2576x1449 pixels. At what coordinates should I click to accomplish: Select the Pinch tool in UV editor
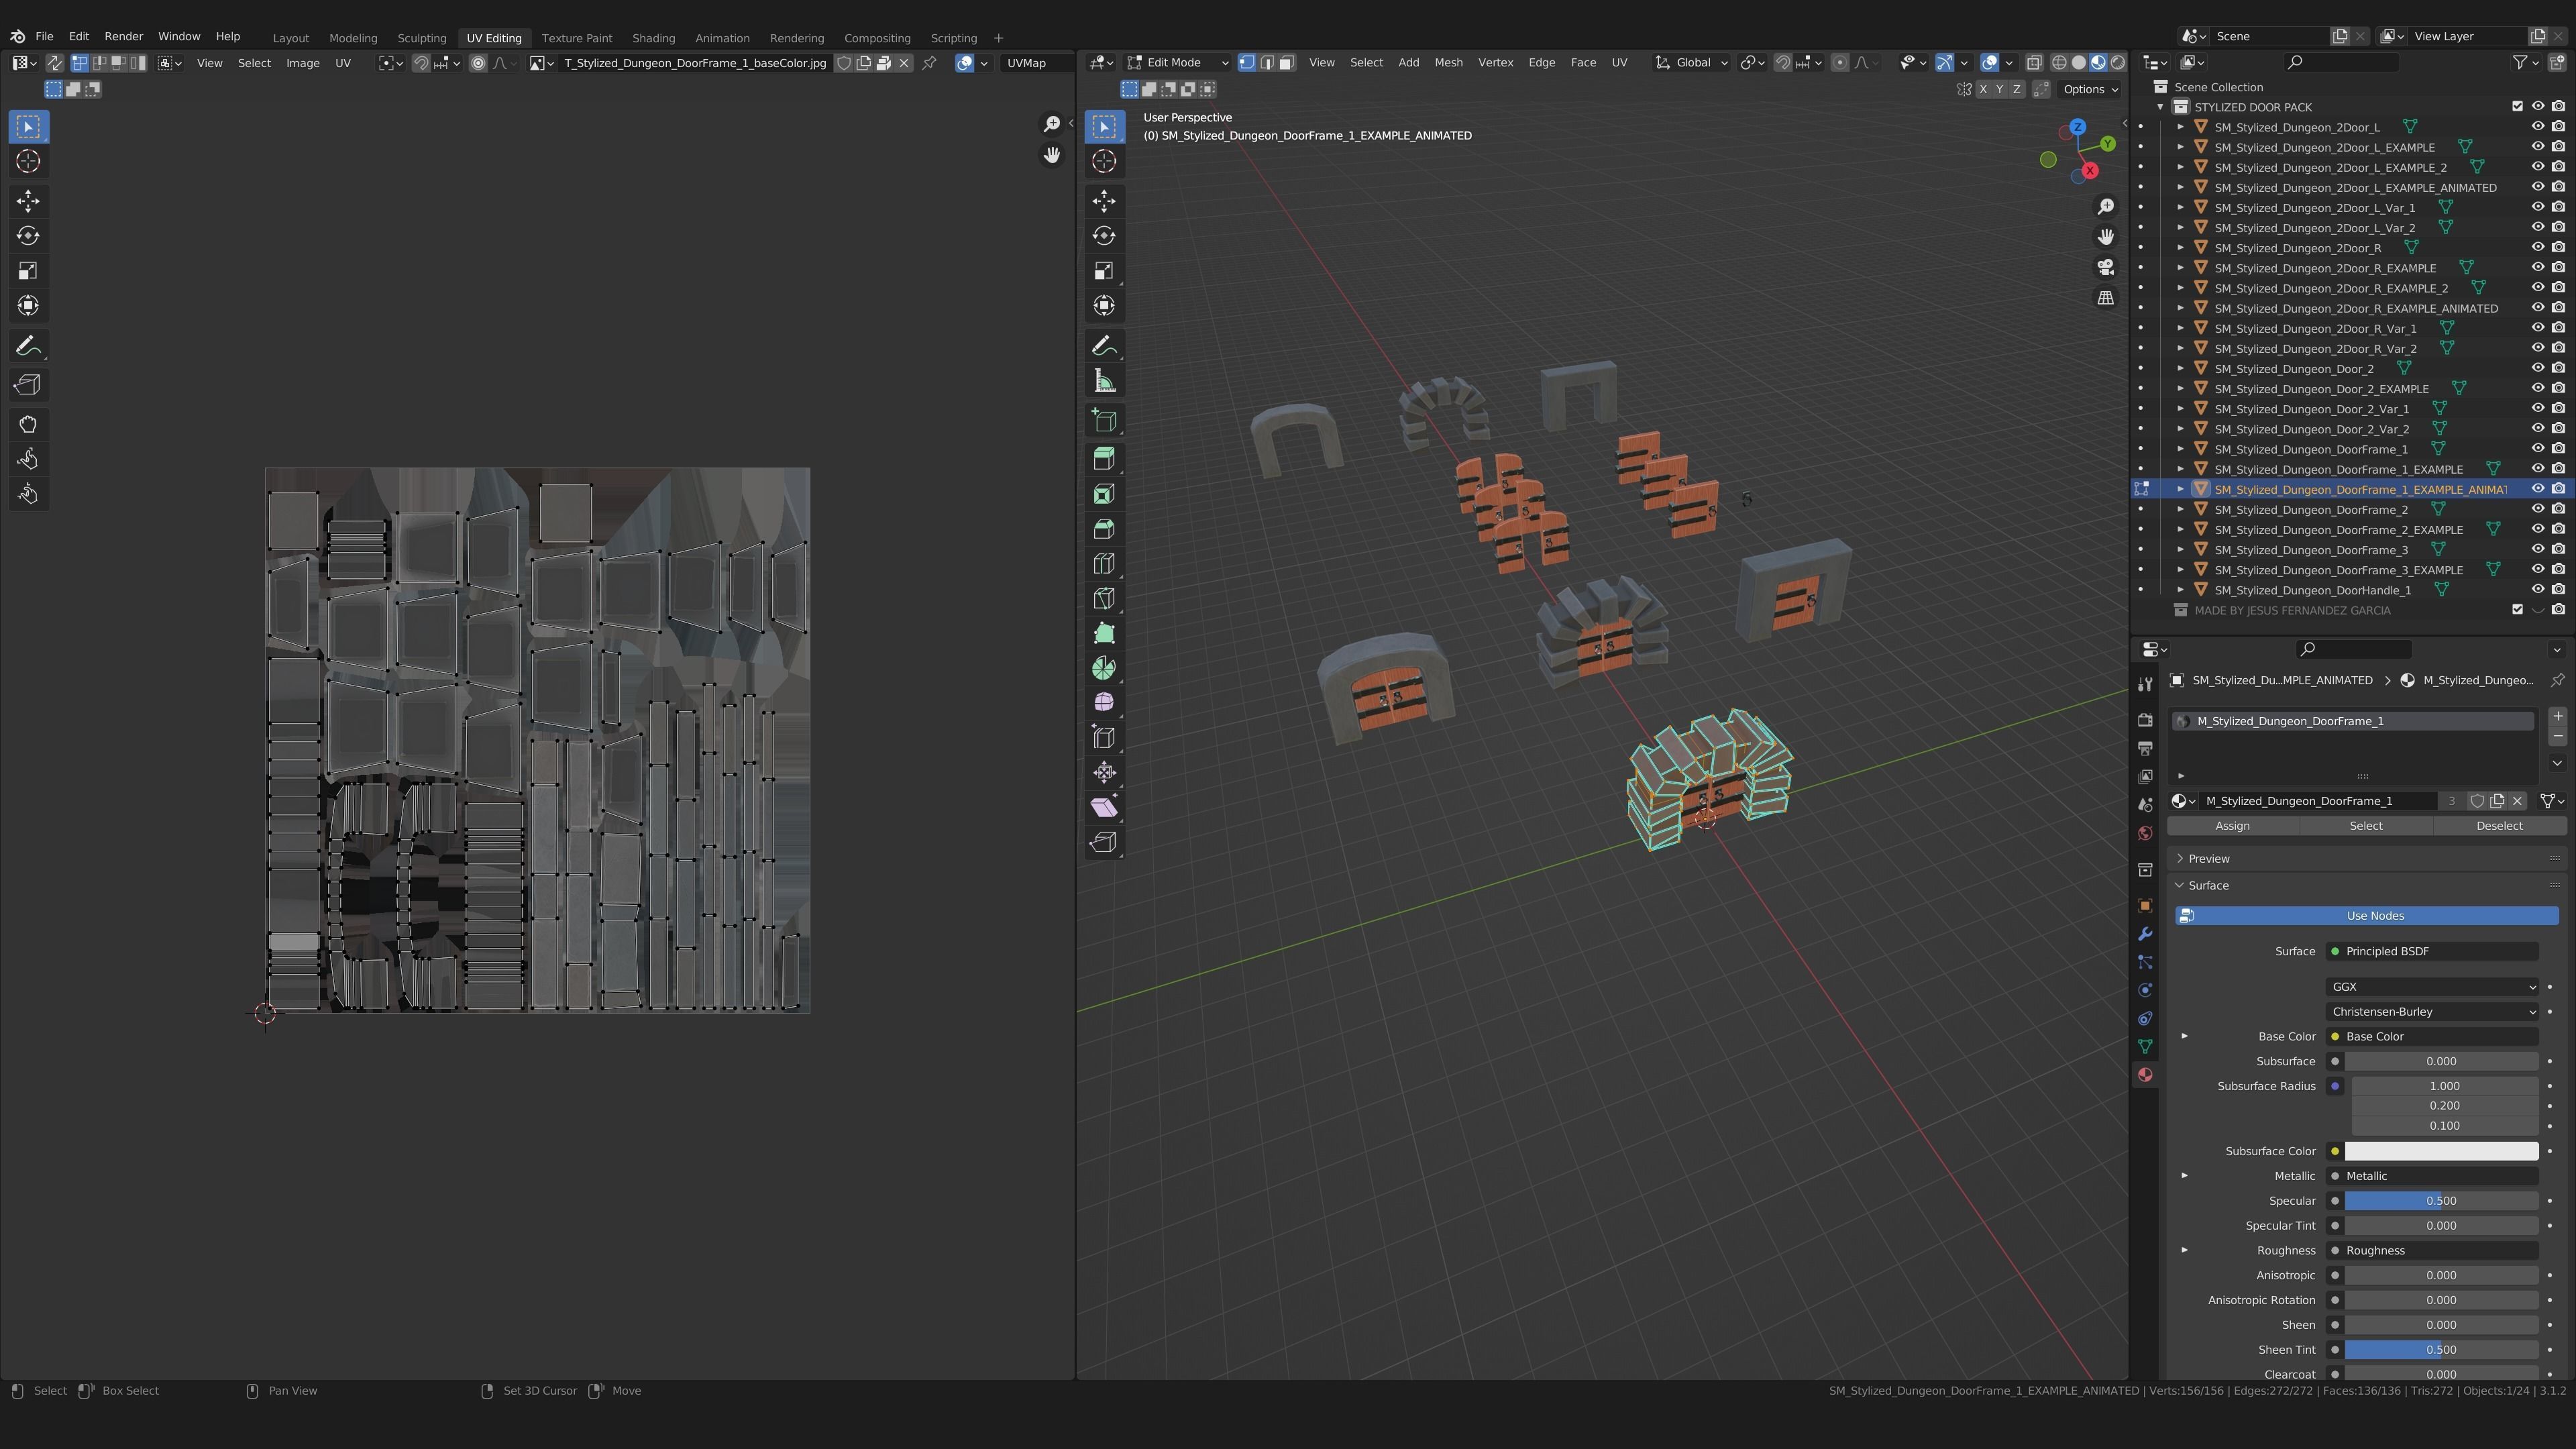click(28, 494)
